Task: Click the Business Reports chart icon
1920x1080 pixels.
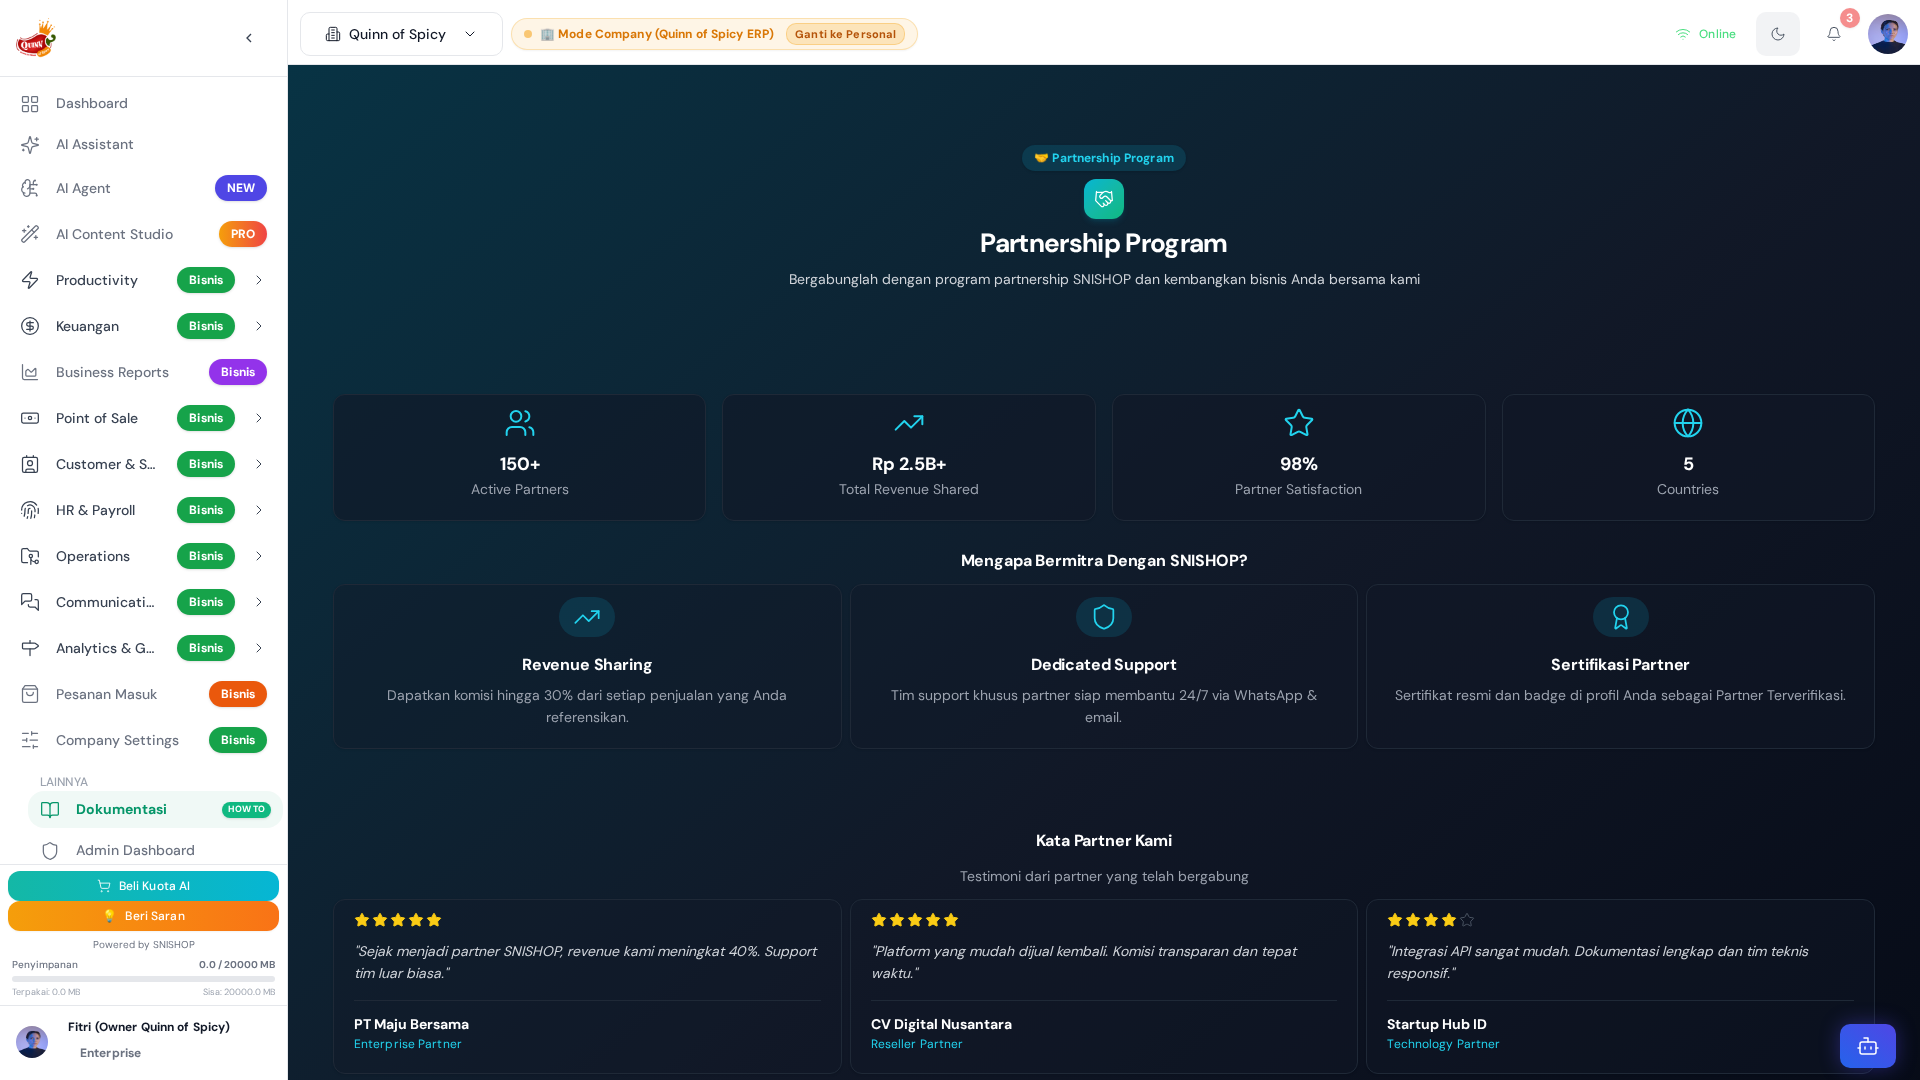Action: pyautogui.click(x=30, y=372)
